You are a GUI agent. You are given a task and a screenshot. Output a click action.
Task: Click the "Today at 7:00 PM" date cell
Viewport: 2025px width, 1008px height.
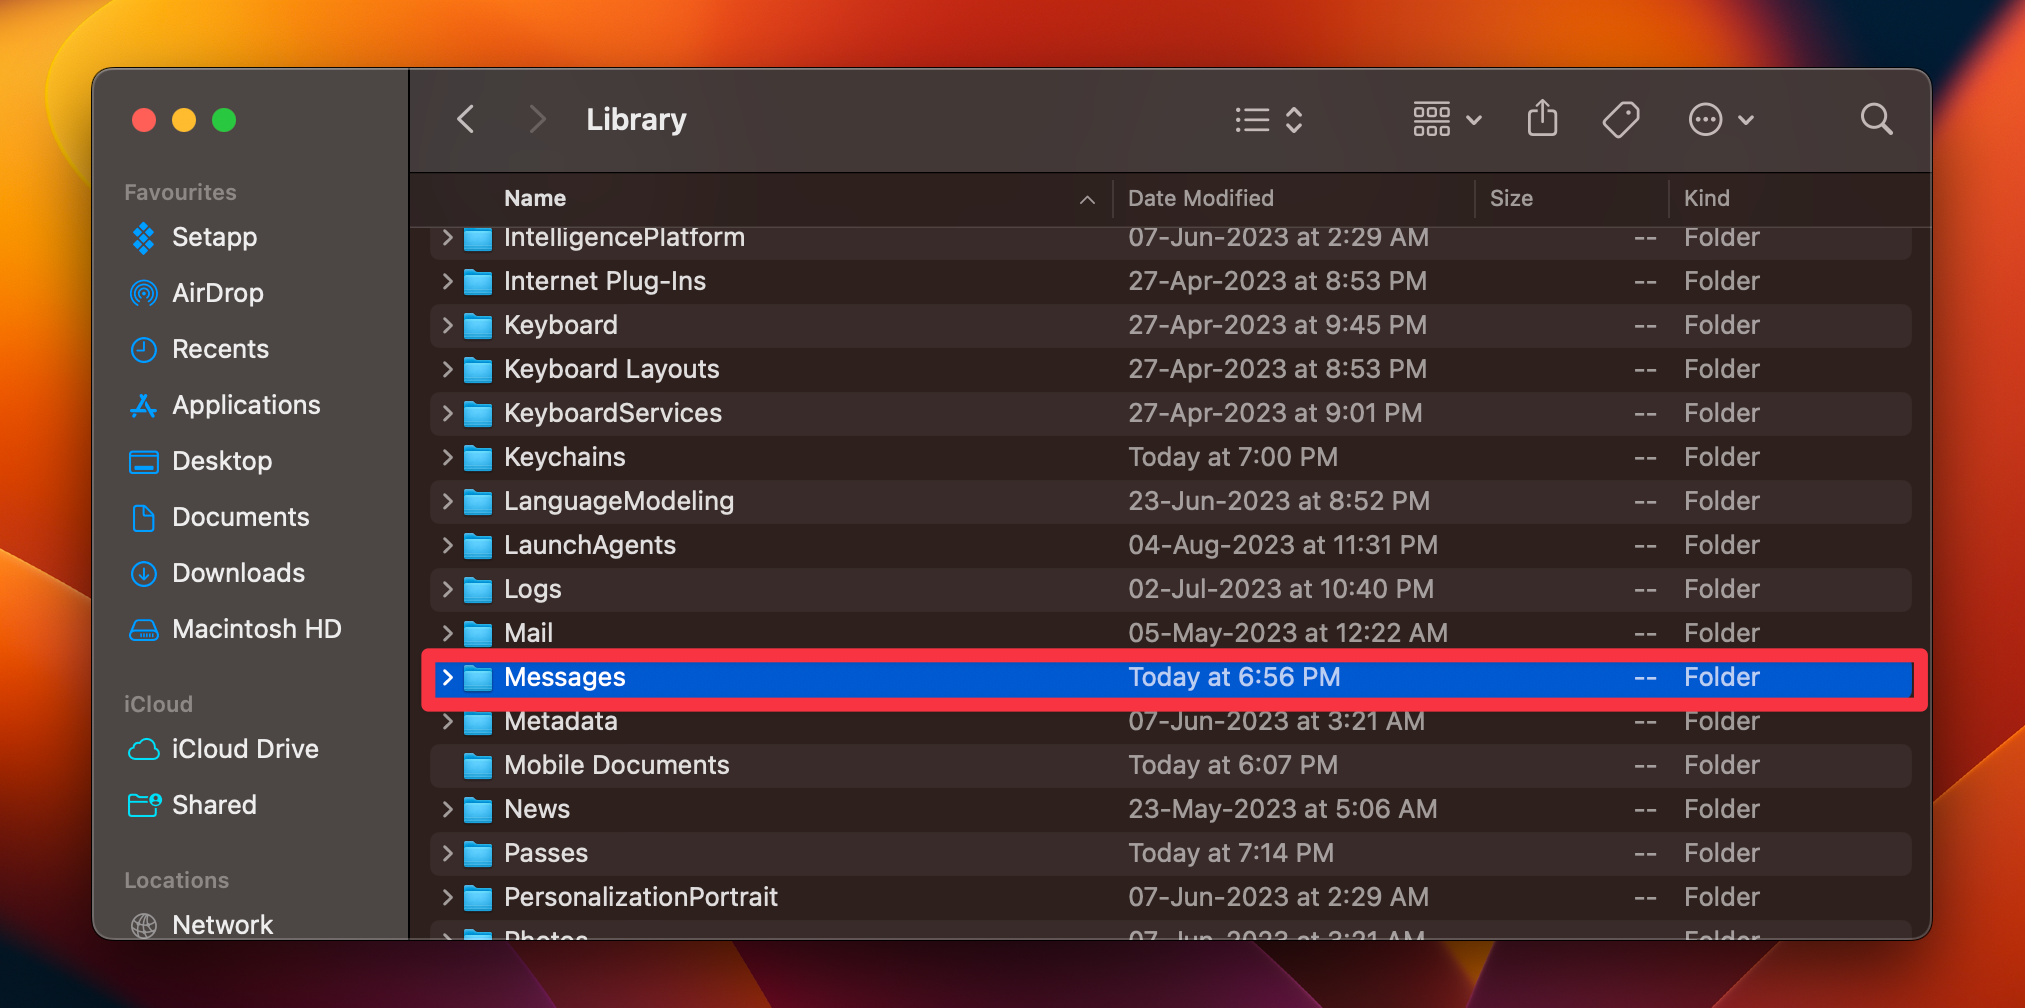click(1233, 457)
